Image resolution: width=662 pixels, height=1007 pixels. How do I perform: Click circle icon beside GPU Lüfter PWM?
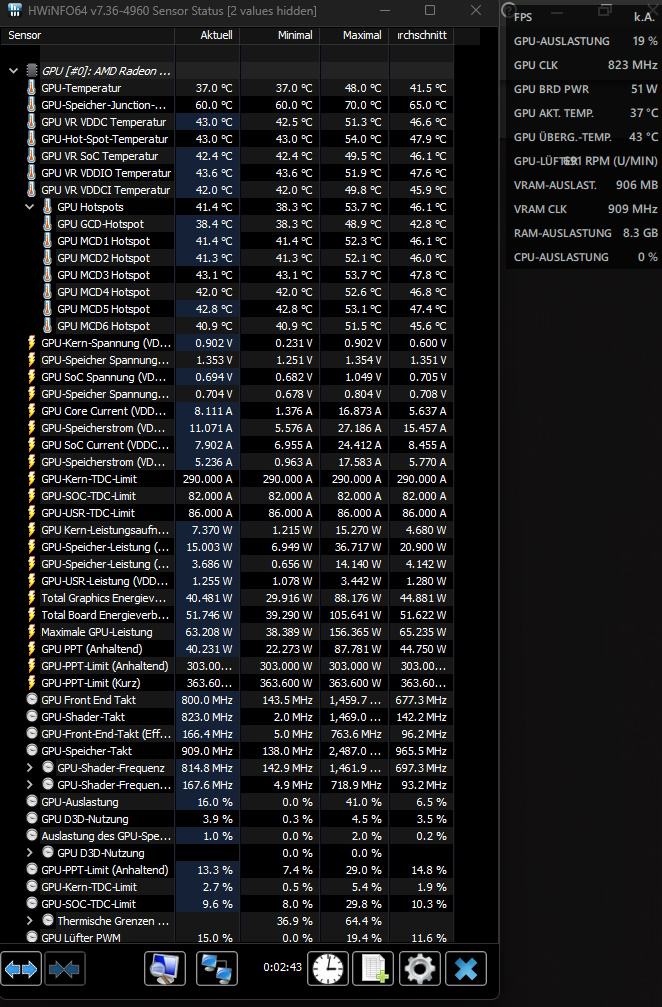(32, 937)
